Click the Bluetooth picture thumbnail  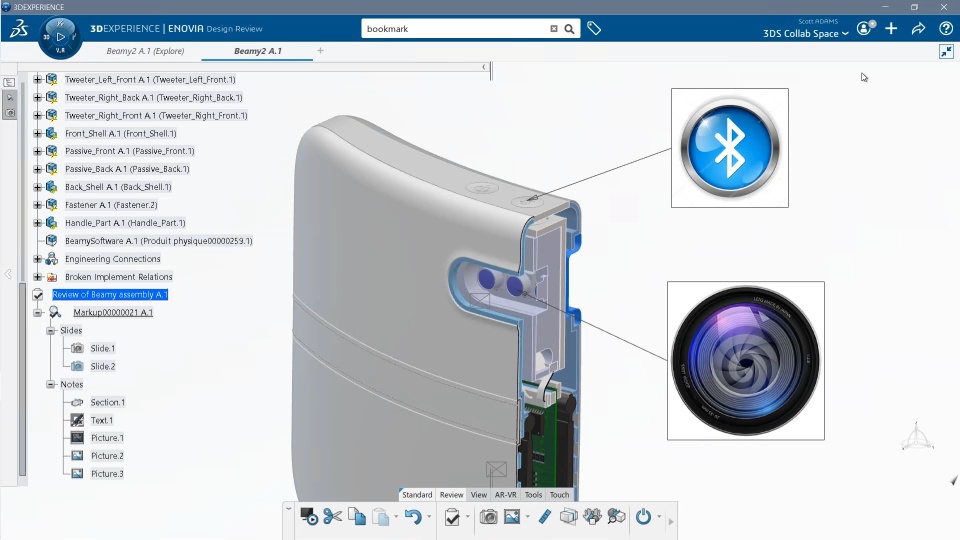pos(730,148)
